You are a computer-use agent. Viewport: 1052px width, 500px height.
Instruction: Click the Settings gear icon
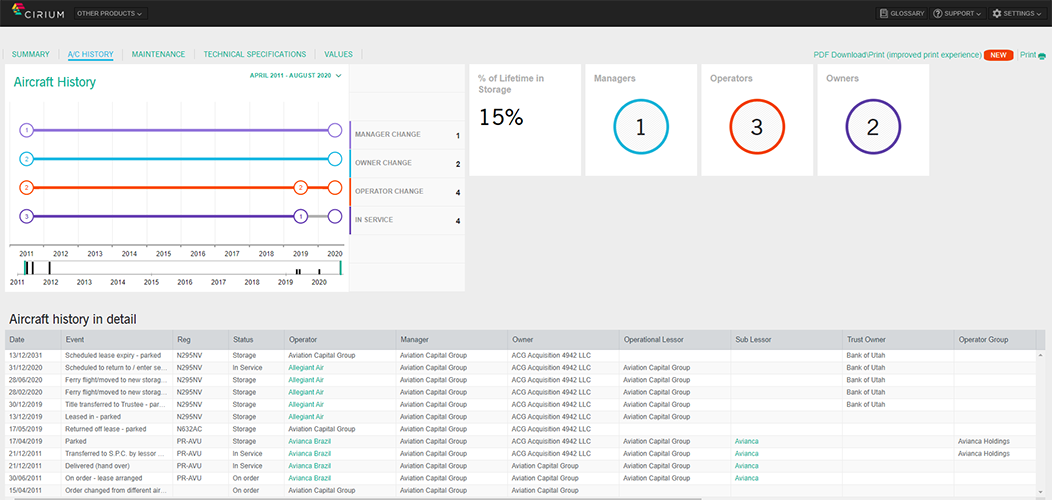996,13
